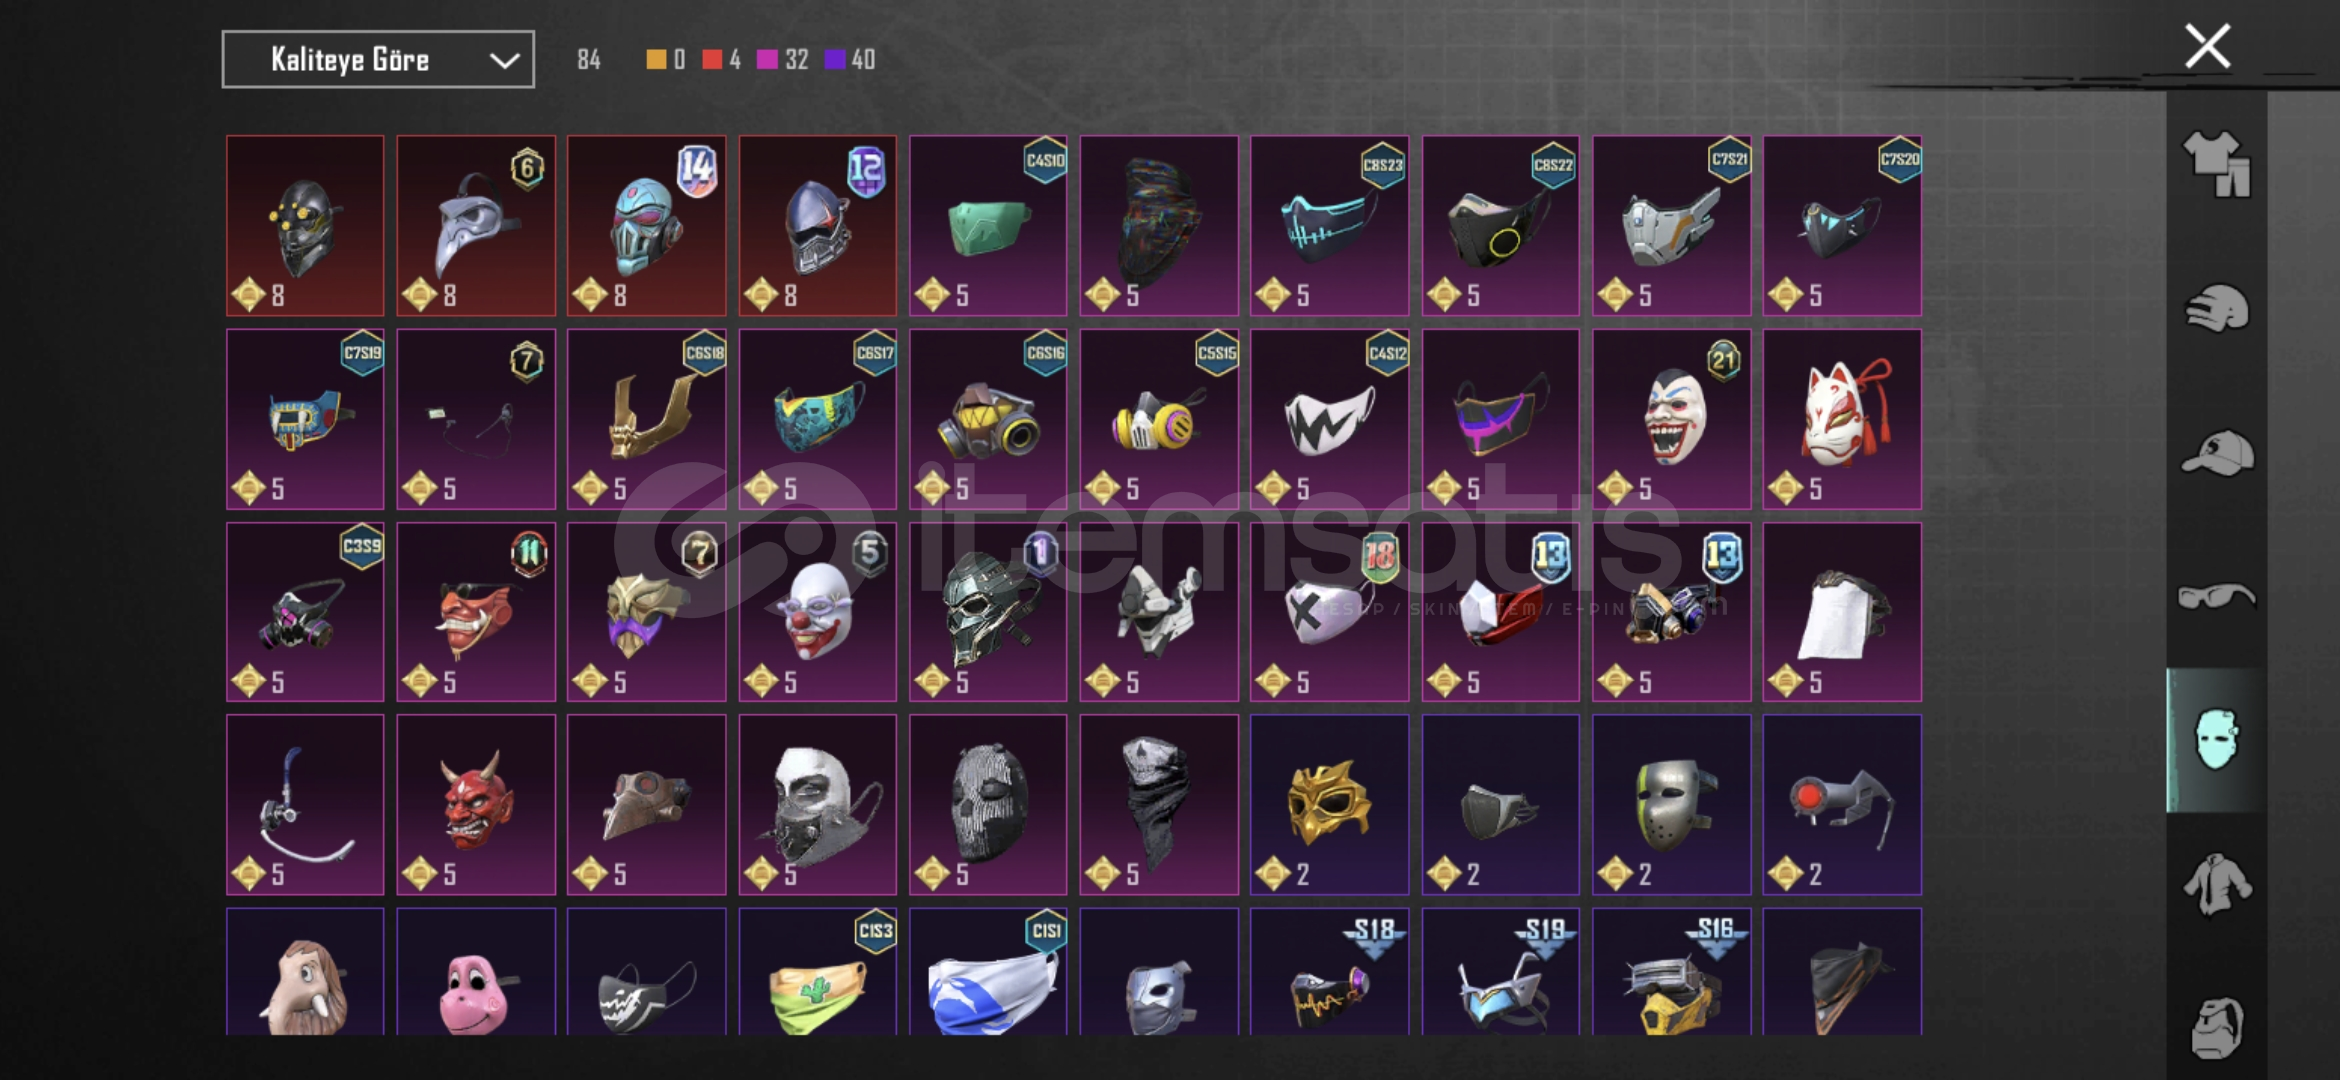The height and width of the screenshot is (1080, 2340).
Task: Filter by the pink quality swatch
Action: coord(767,60)
